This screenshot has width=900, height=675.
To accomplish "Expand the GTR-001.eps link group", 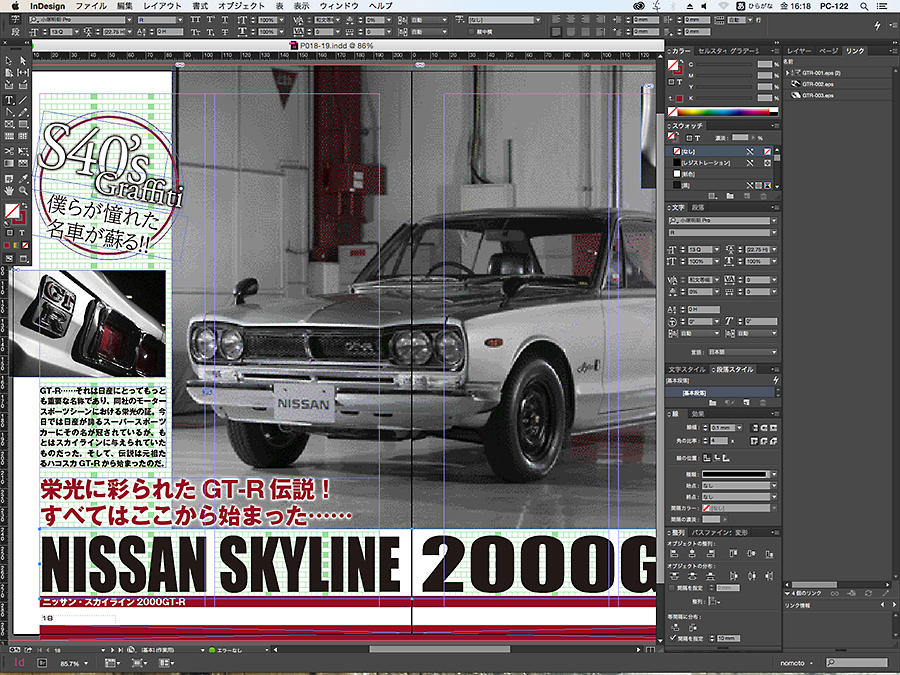I will coord(788,73).
